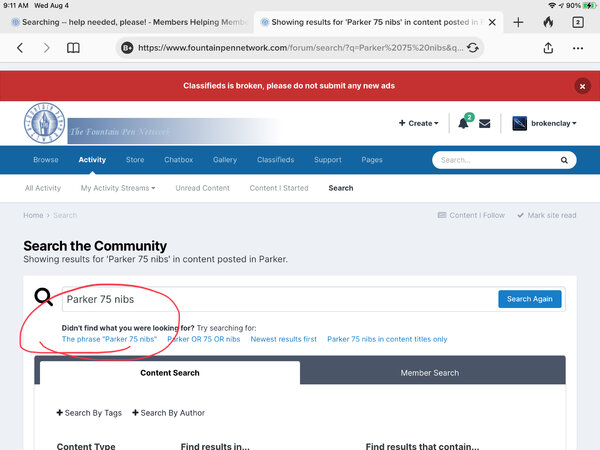The width and height of the screenshot is (600, 450).
Task: Search Parker 75 nibs in content titles only
Action: (387, 339)
